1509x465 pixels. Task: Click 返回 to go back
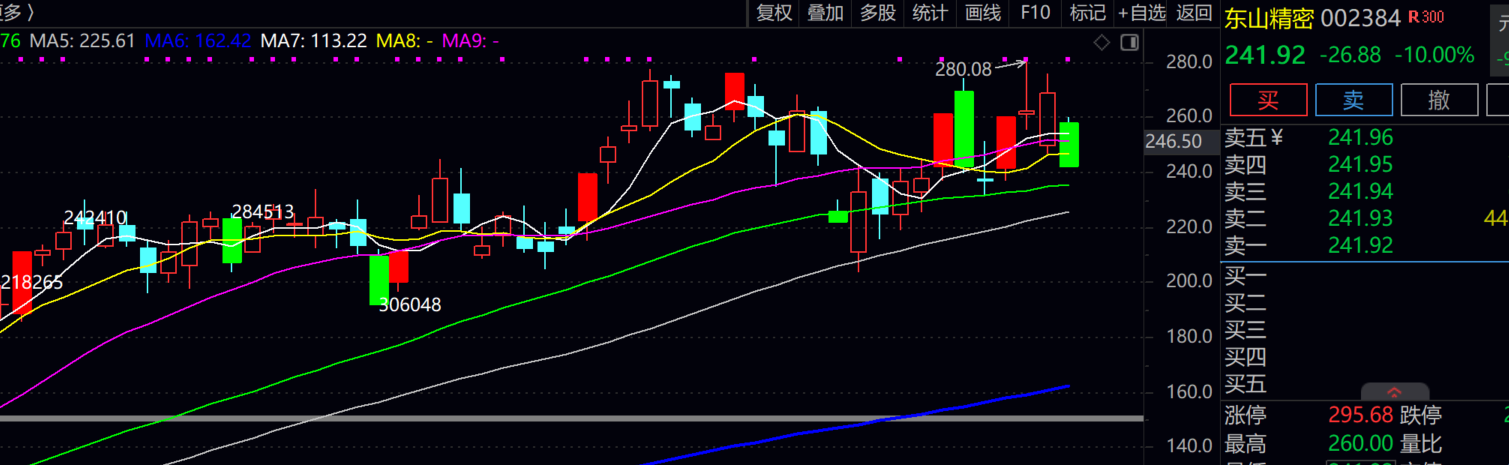(x=1194, y=13)
